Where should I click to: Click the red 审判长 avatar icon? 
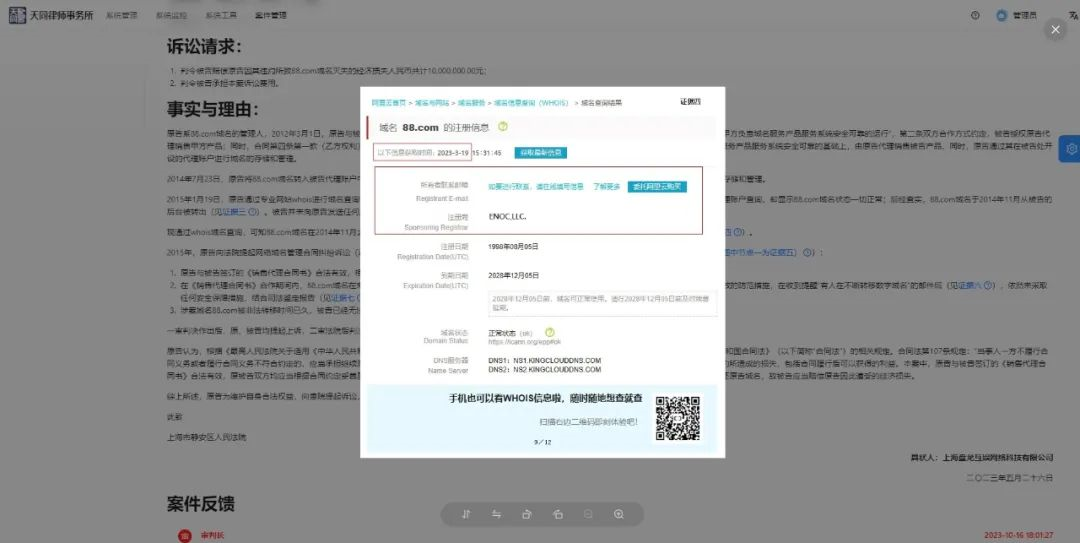[185, 535]
